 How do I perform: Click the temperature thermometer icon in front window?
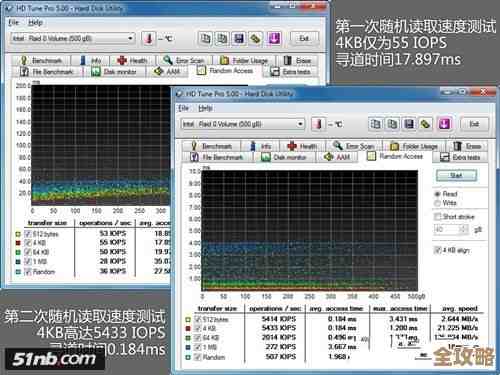pos(318,124)
